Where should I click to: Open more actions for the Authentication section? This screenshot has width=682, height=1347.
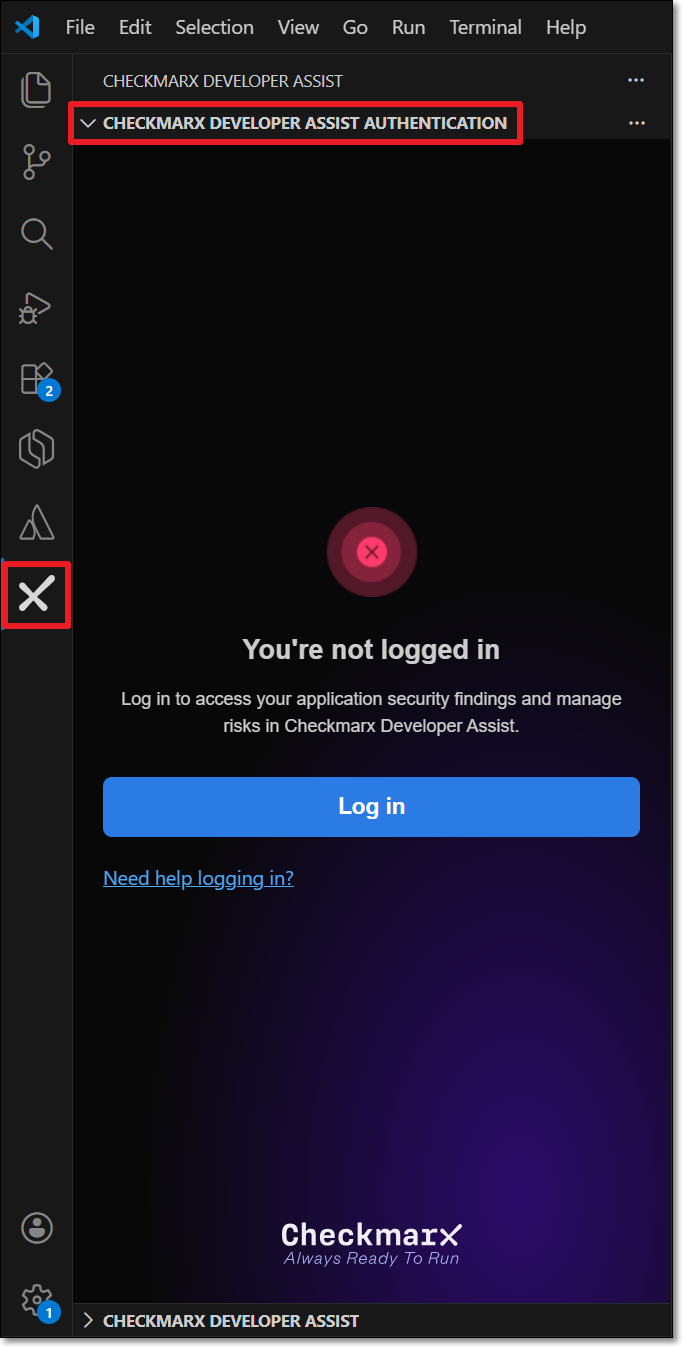pos(637,123)
